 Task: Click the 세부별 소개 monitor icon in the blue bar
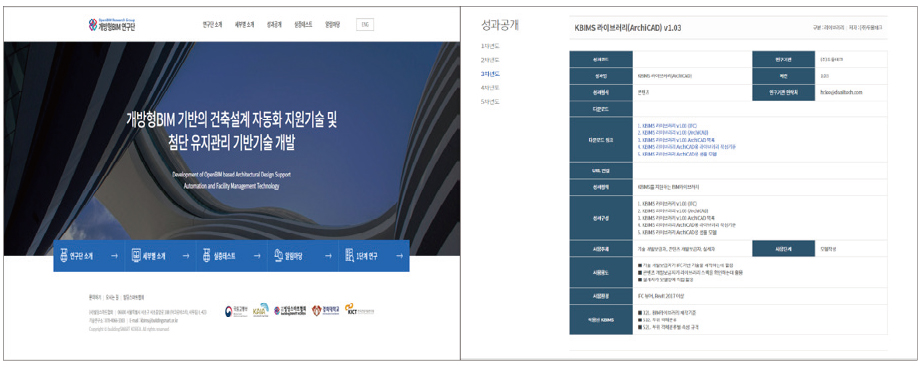(x=136, y=256)
